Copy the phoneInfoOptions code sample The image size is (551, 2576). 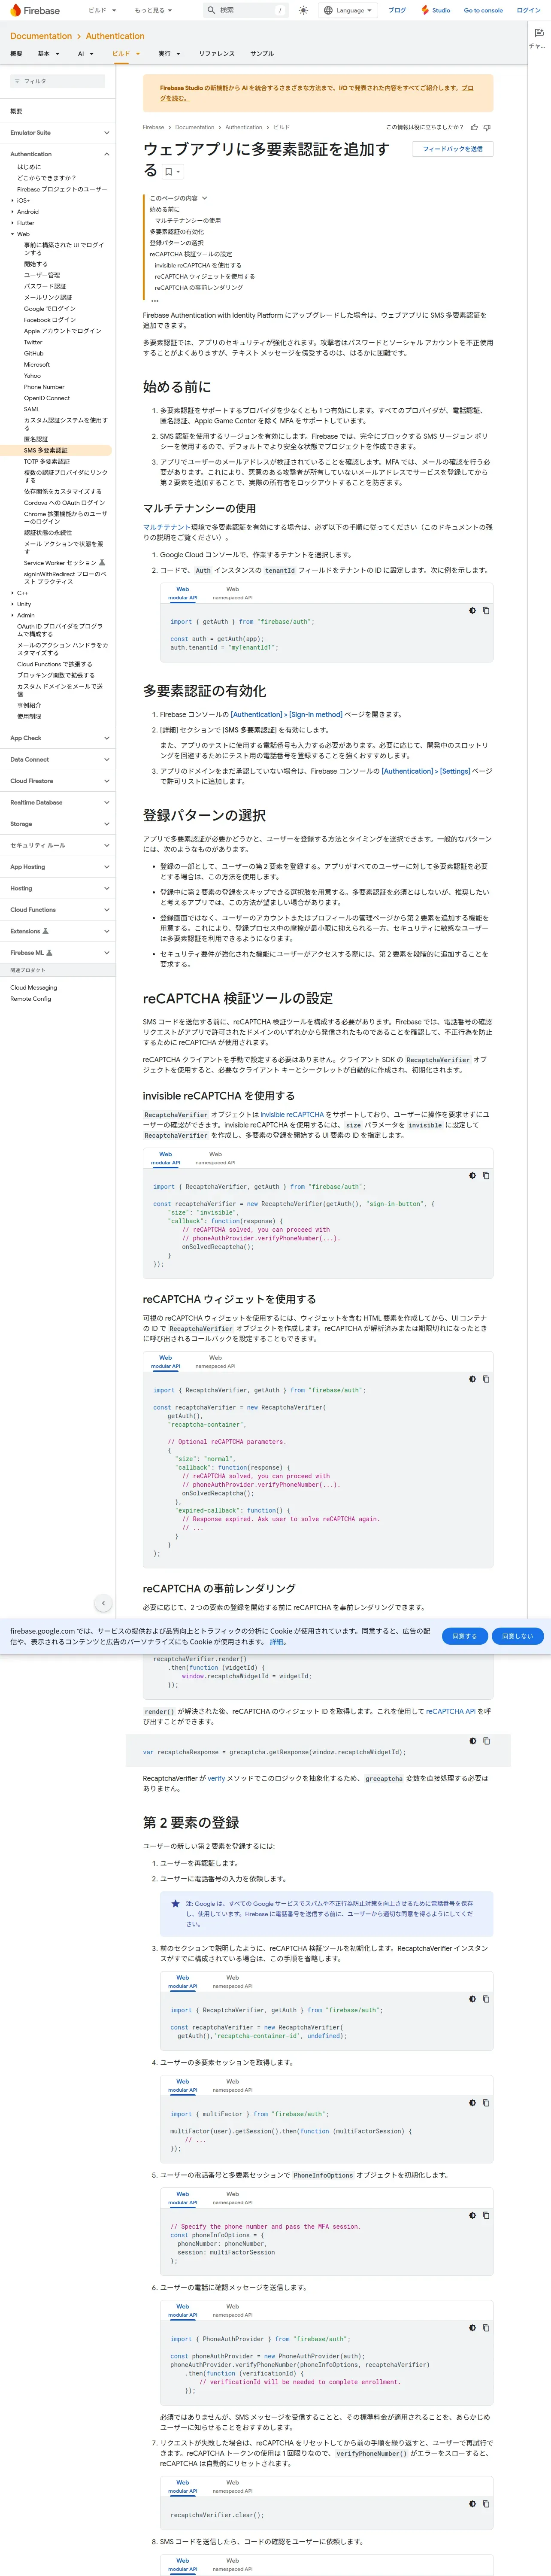pos(486,2215)
